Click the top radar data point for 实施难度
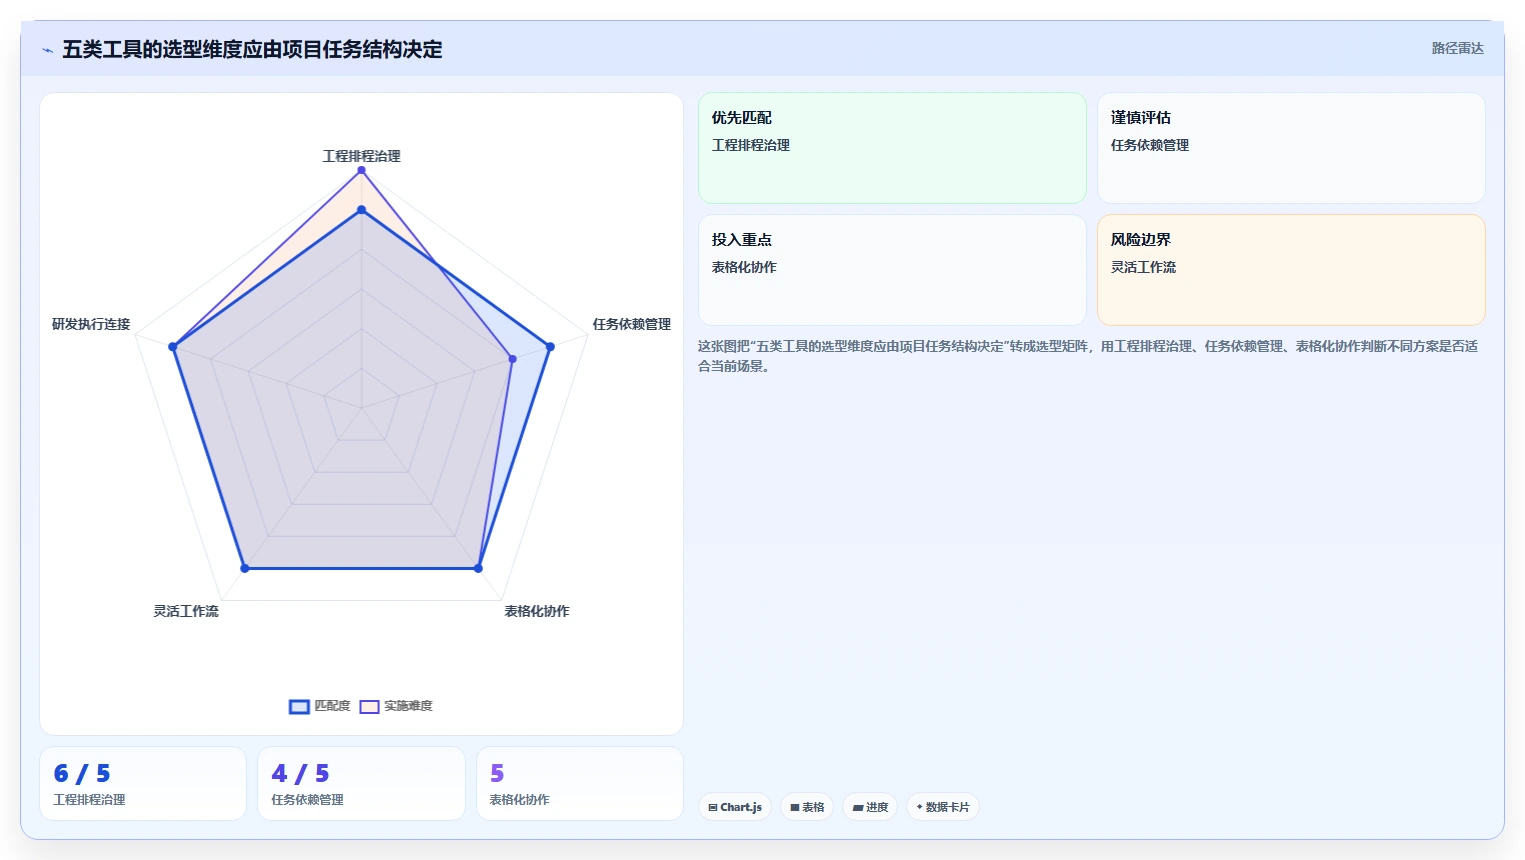 point(361,170)
